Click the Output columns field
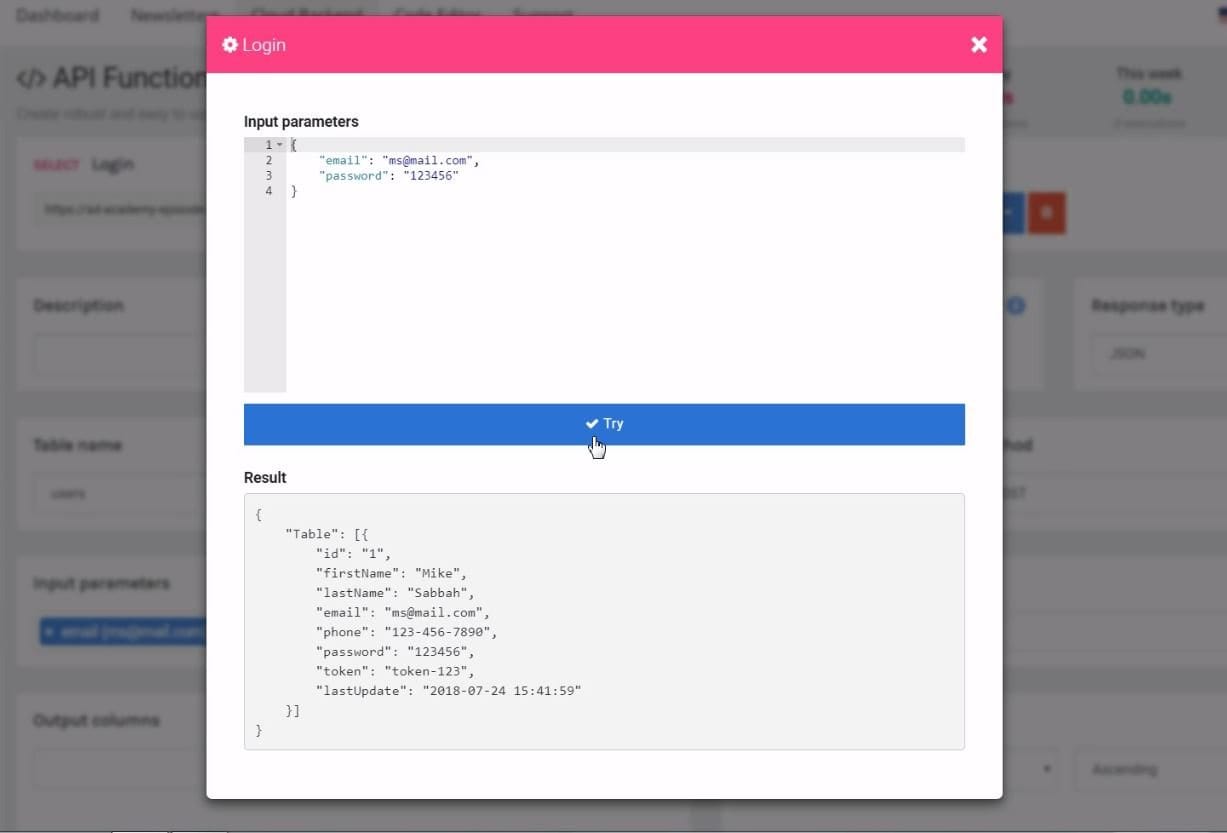The height and width of the screenshot is (833, 1227). (120, 769)
